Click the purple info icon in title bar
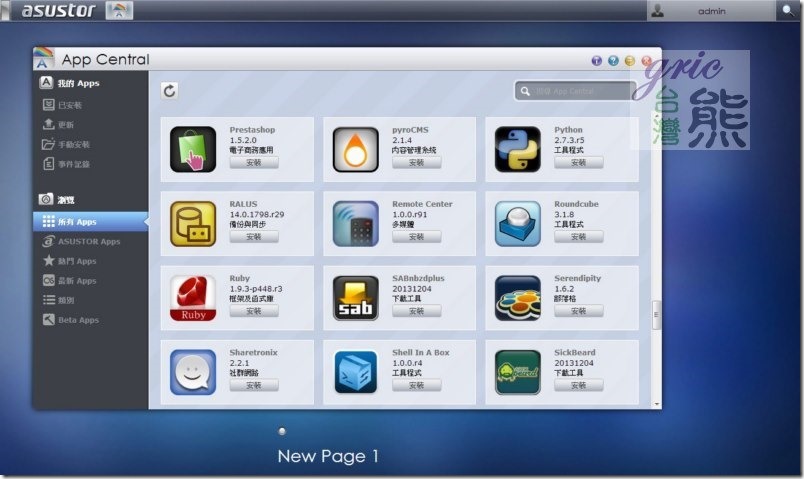Screen dimensions: 804x479 (x=596, y=61)
